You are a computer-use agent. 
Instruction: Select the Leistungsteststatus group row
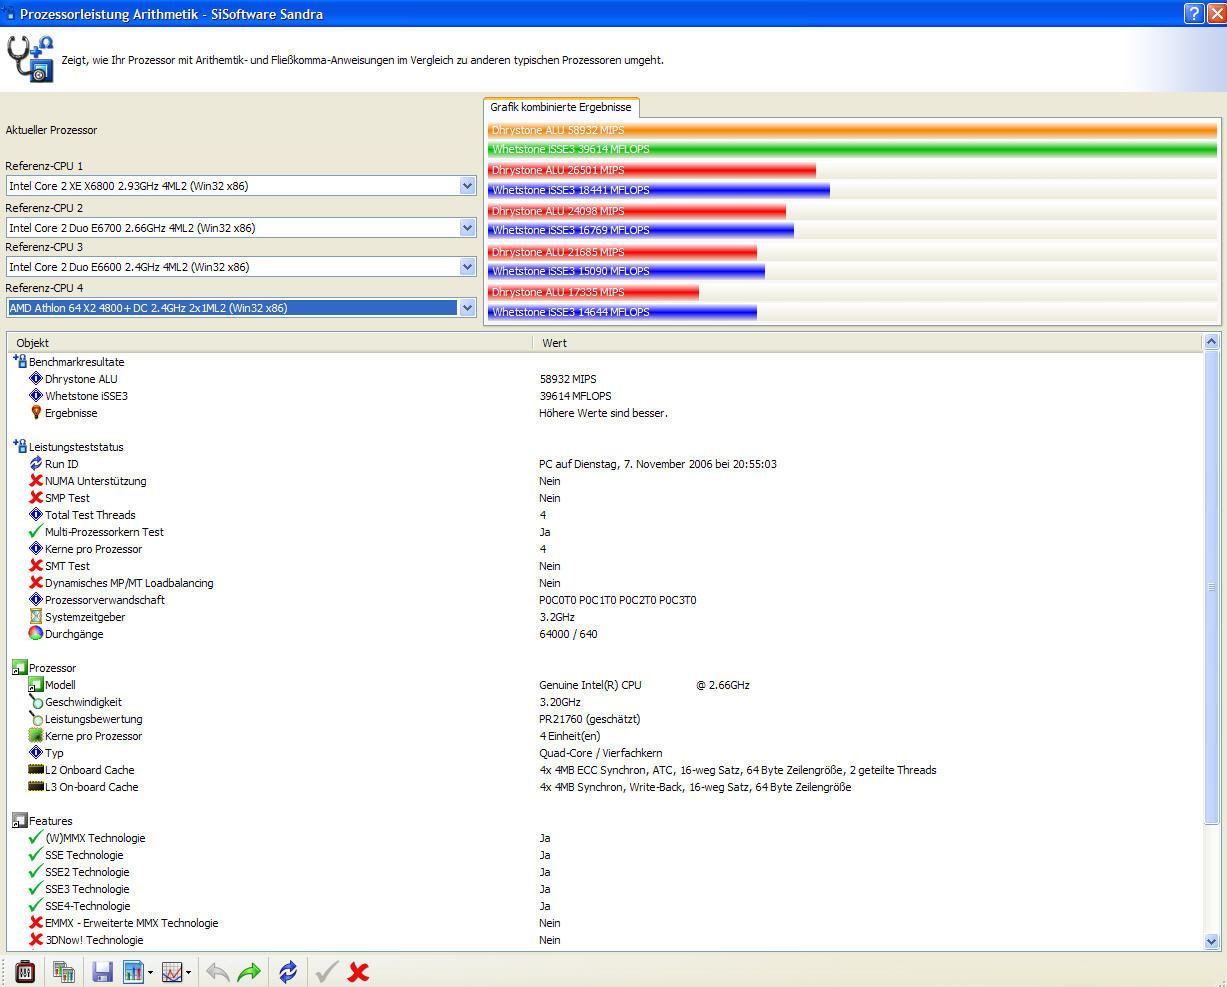68,447
